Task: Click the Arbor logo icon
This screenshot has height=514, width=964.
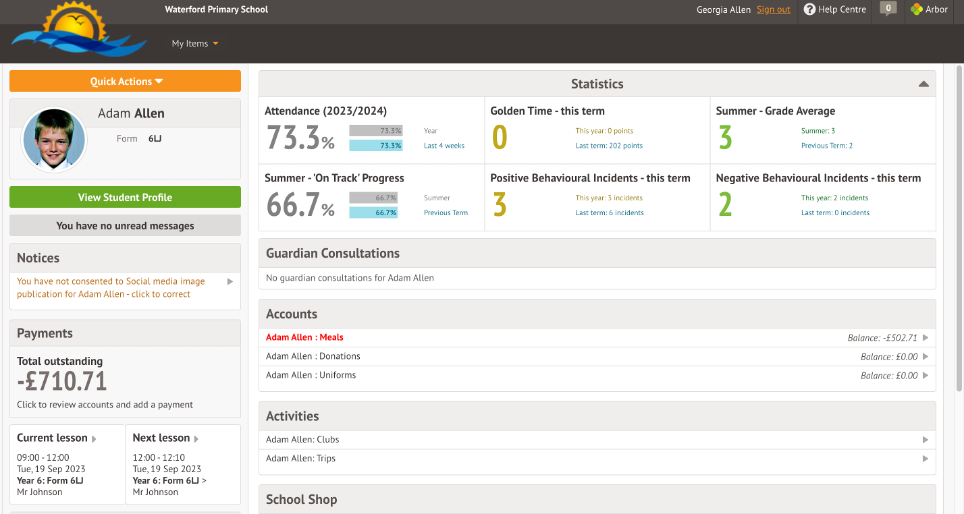Action: (x=916, y=10)
